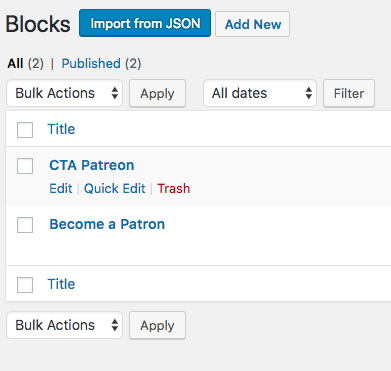Click the top Apply button
Screen dimensions: 391x371
157,93
